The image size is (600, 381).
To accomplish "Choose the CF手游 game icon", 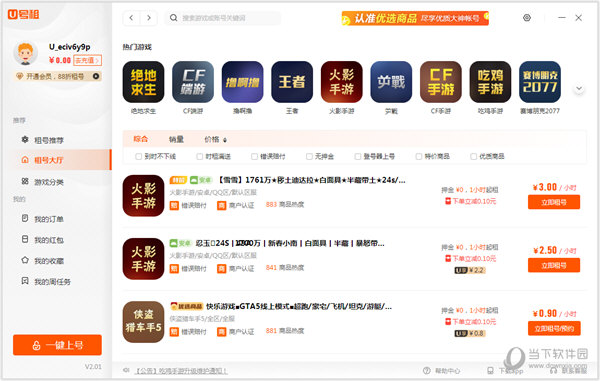I will 440,82.
